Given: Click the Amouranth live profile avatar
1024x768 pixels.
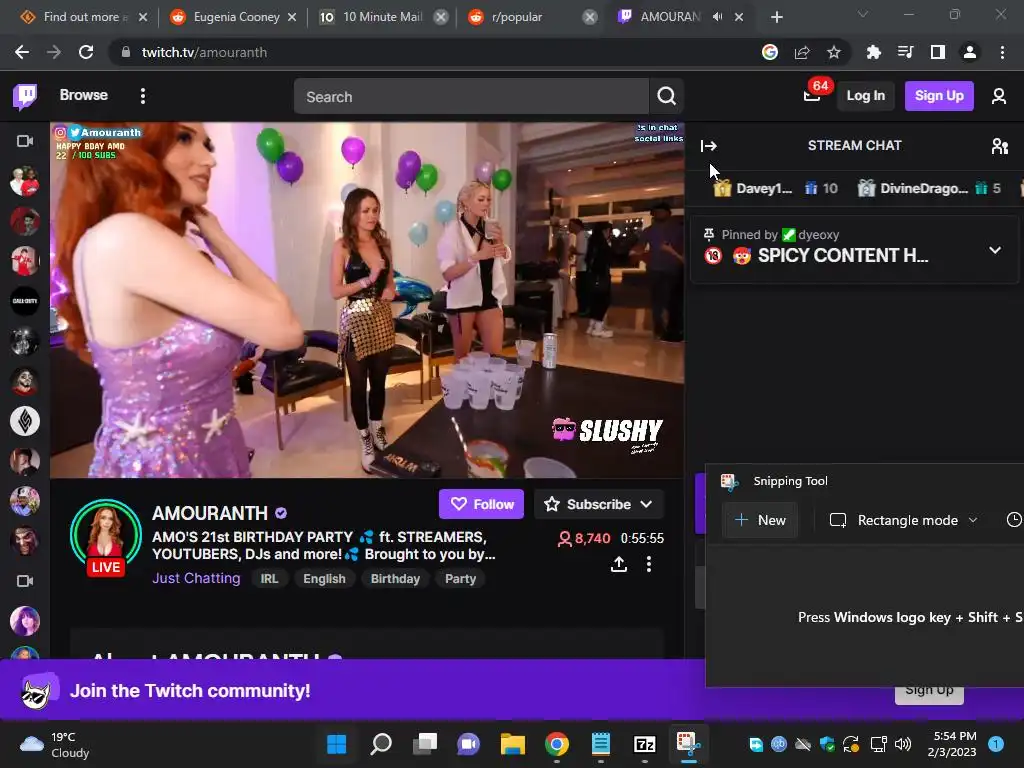Looking at the screenshot, I should coord(106,537).
